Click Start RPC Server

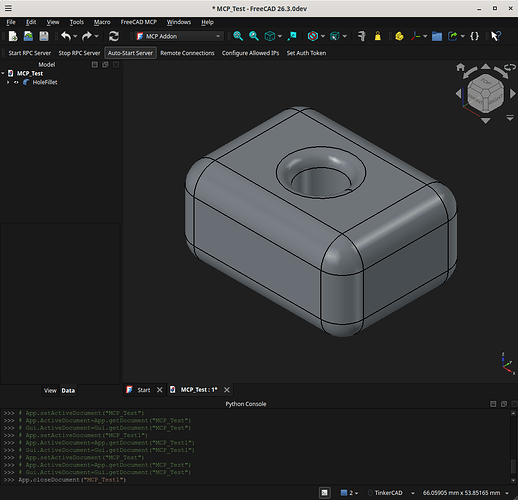click(x=30, y=53)
